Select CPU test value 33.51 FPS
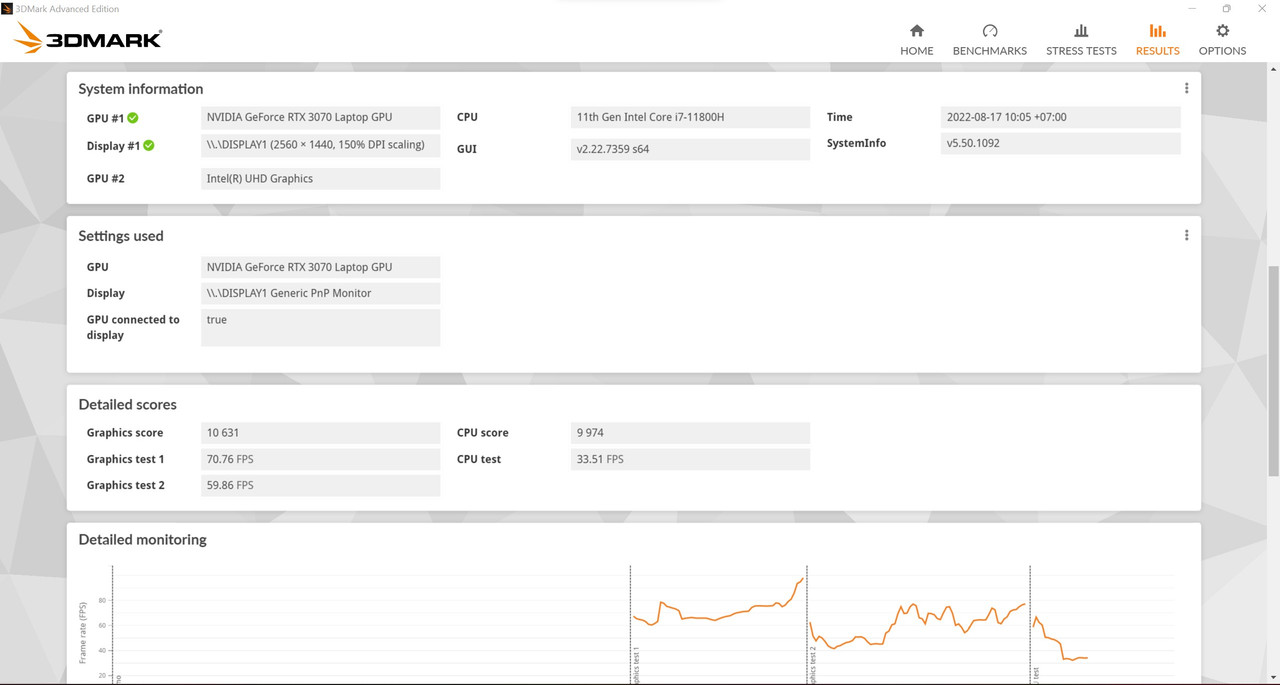Image resolution: width=1280 pixels, height=685 pixels. pos(690,459)
